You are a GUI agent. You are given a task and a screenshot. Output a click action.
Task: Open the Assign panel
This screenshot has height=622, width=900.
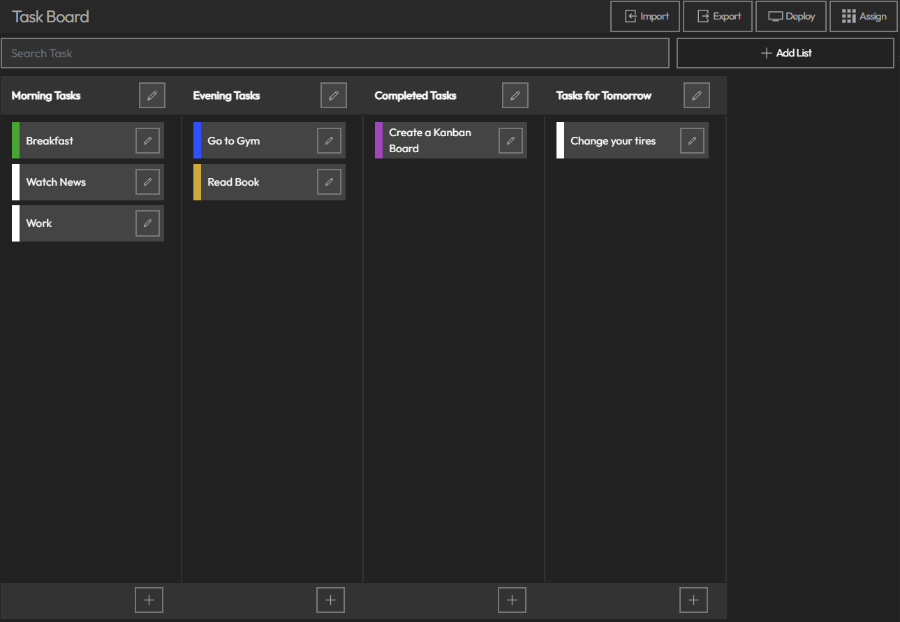click(x=863, y=16)
